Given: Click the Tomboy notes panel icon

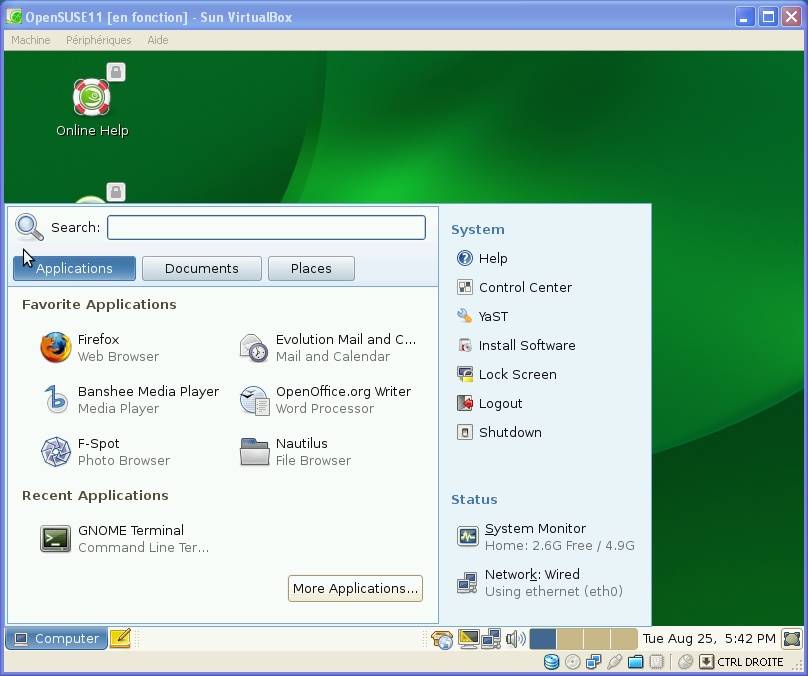Looking at the screenshot, I should point(121,638).
